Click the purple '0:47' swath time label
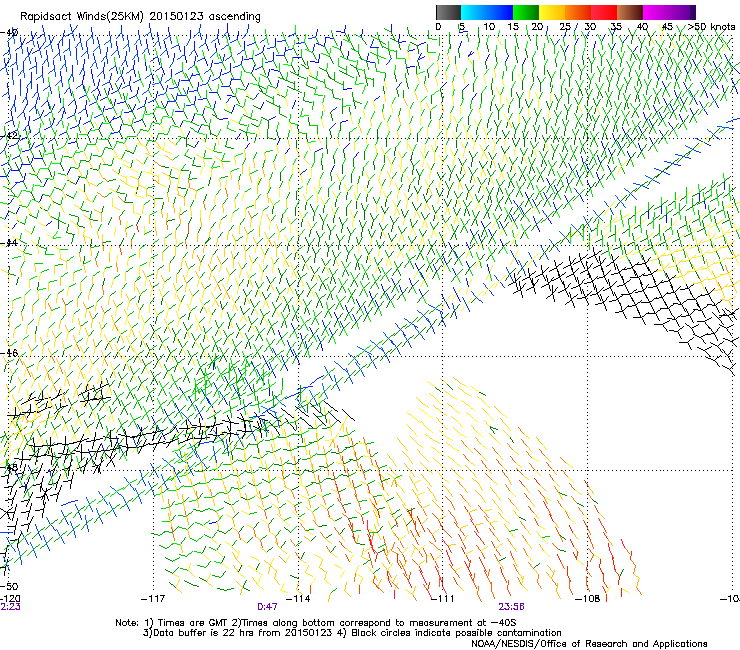 click(267, 607)
